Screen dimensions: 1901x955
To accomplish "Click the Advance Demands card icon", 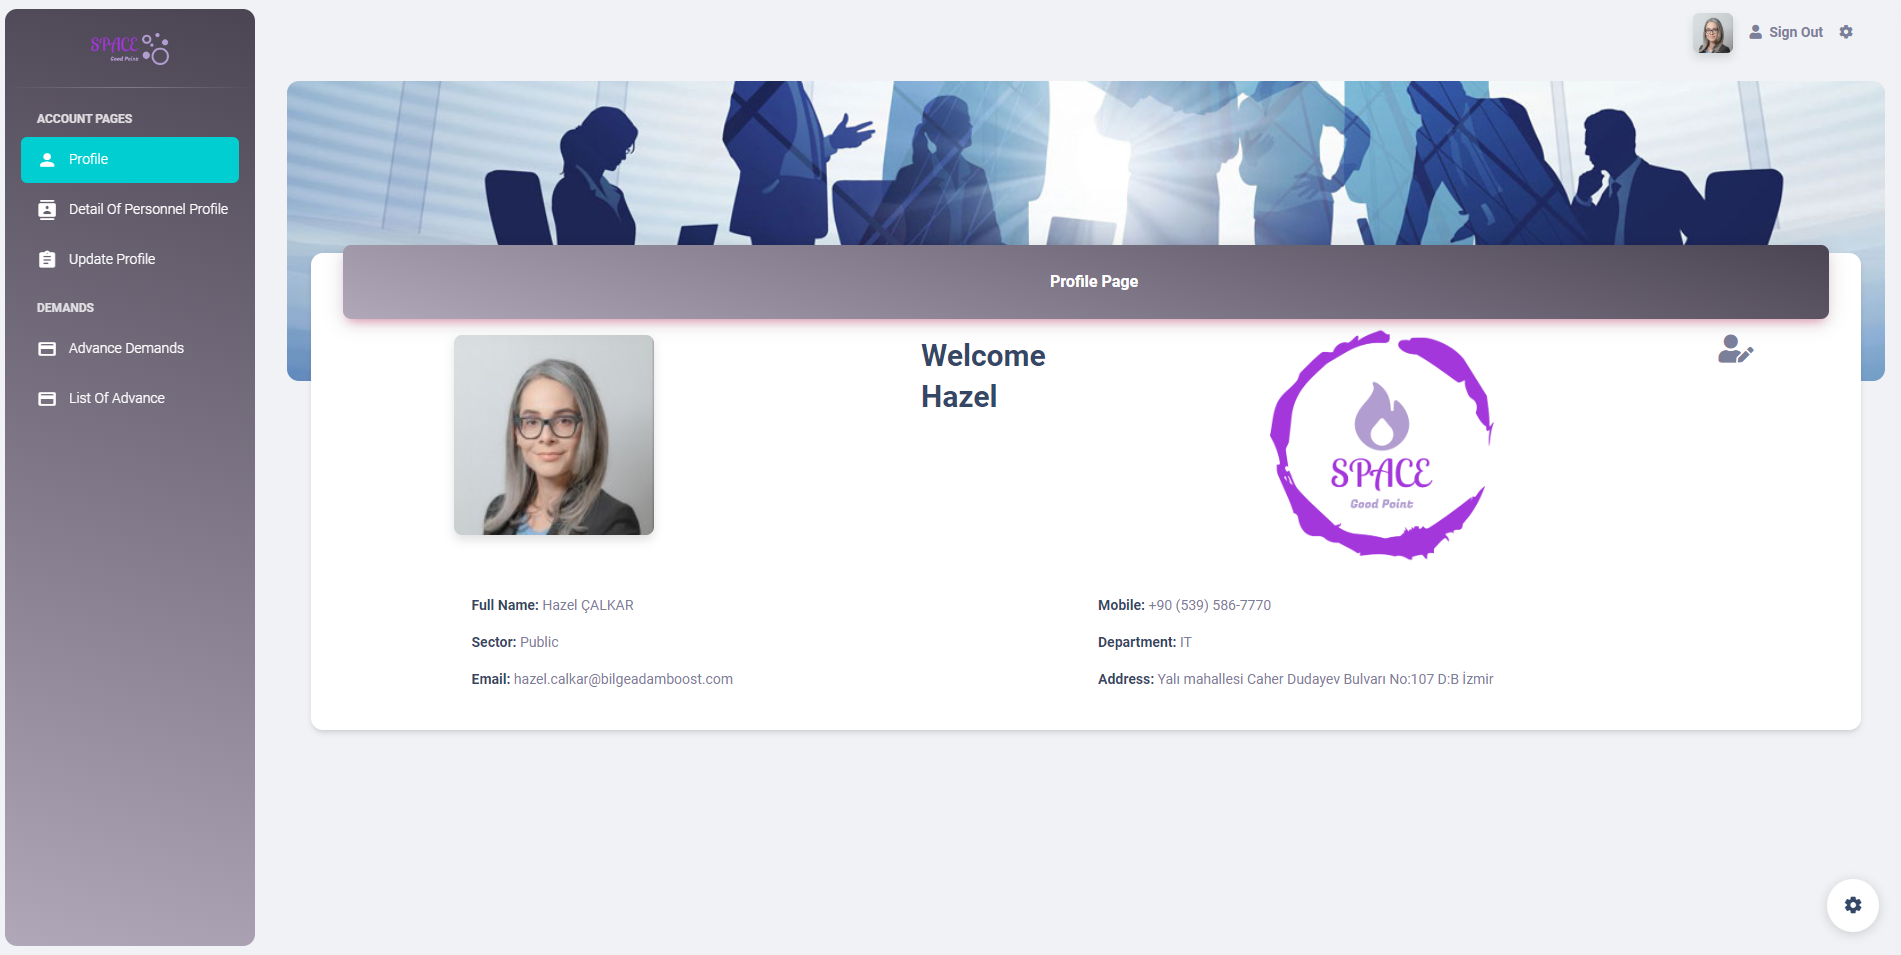I will point(47,349).
